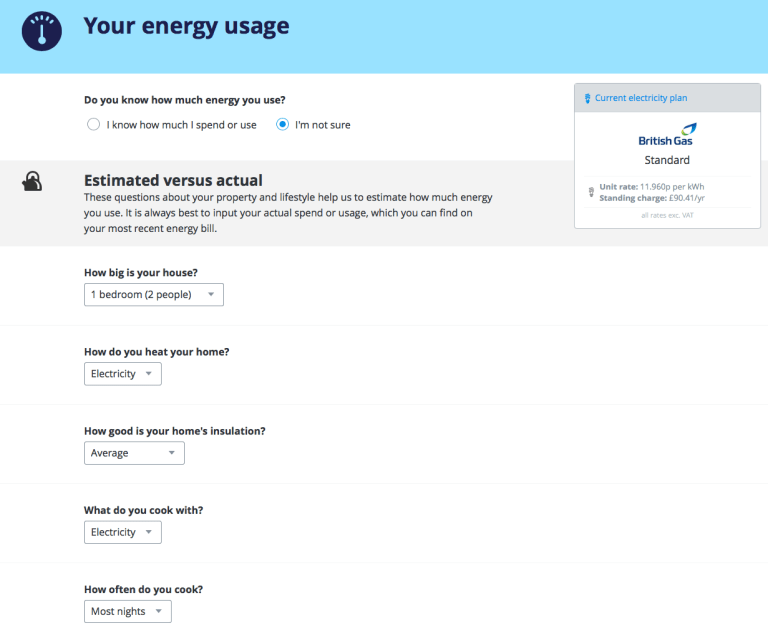Click the 'Your energy usage' heading
768x628 pixels.
(x=186, y=26)
